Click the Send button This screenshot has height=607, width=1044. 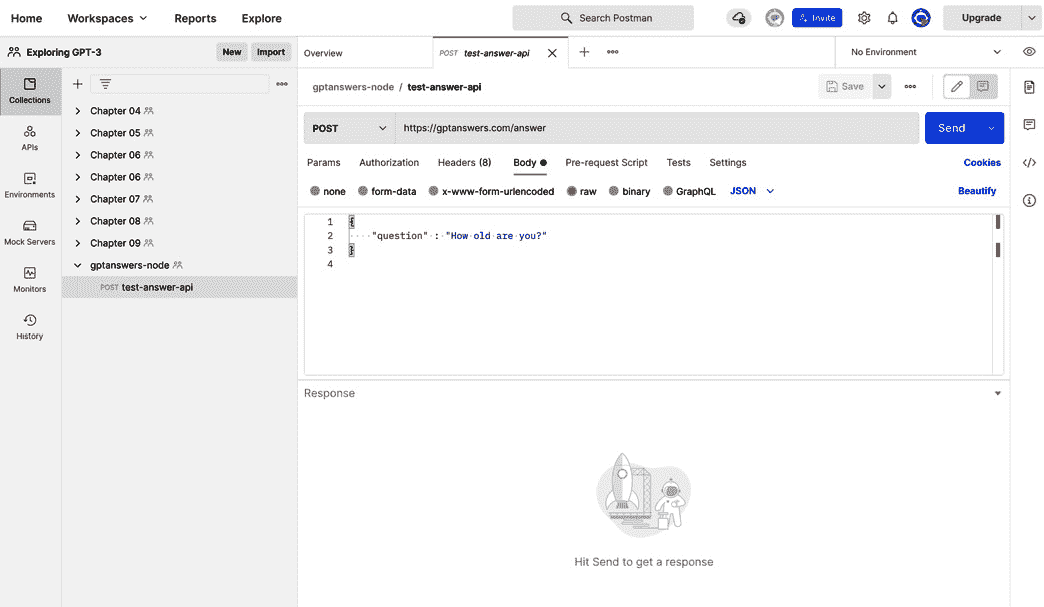(951, 127)
